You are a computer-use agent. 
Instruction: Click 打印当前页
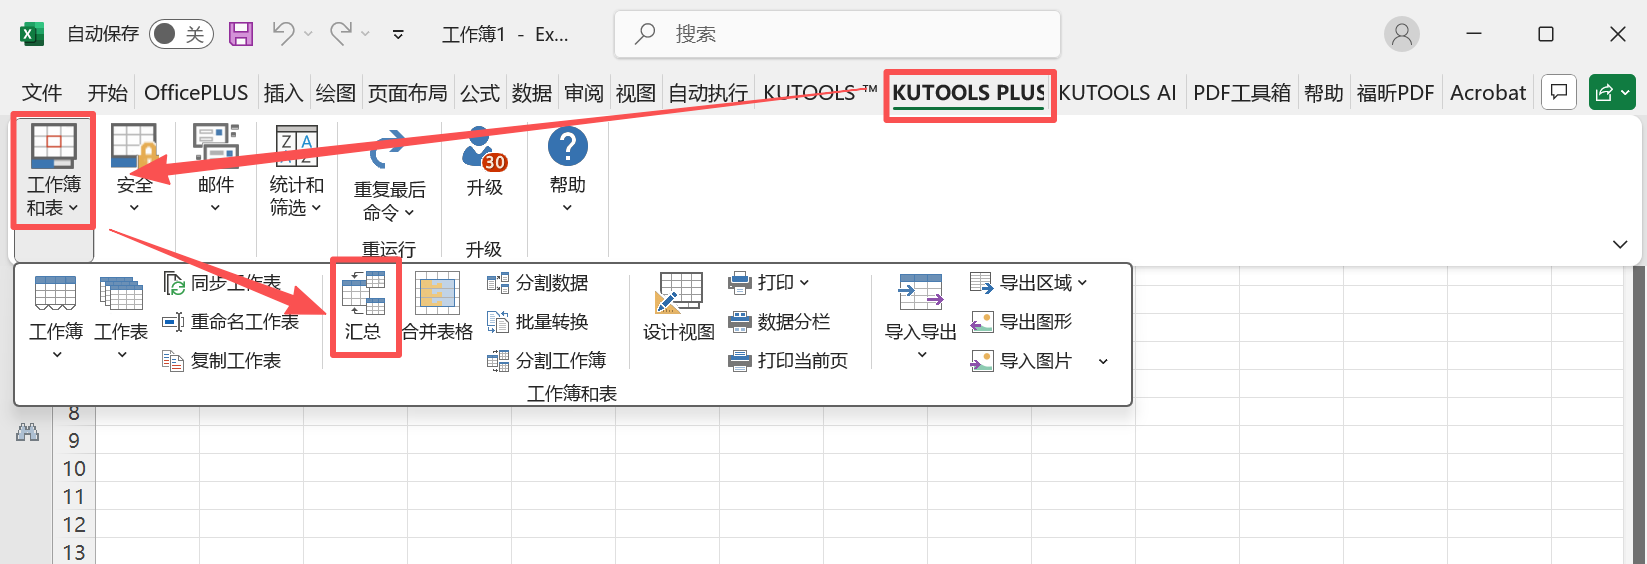pos(789,361)
